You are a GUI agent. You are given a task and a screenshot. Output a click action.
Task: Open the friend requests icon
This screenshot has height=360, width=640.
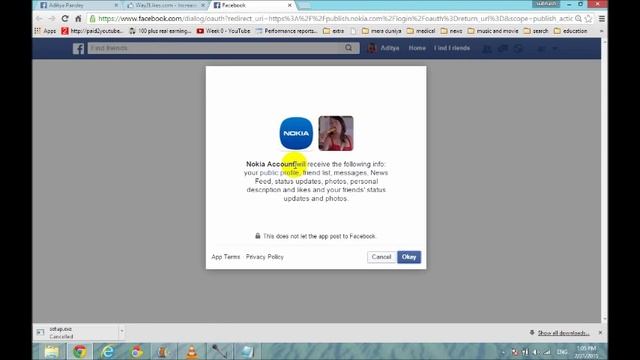[487, 49]
